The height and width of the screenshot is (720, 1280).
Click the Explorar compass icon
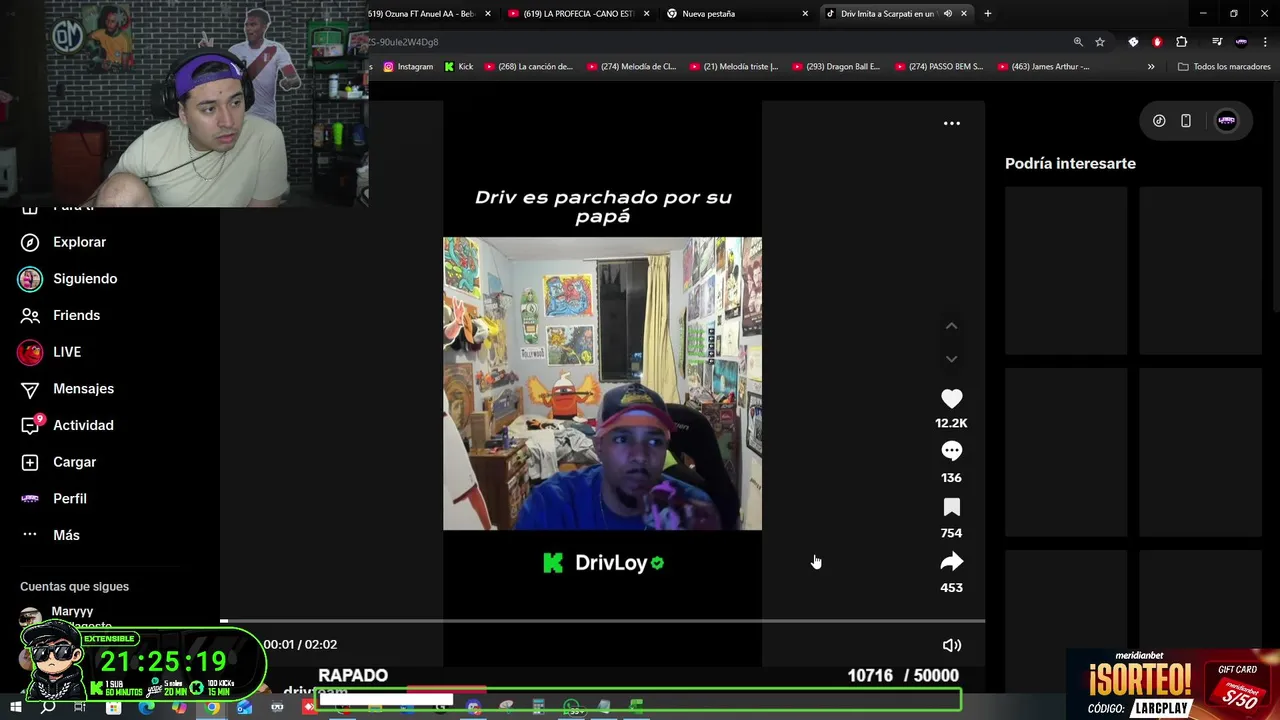pos(30,242)
